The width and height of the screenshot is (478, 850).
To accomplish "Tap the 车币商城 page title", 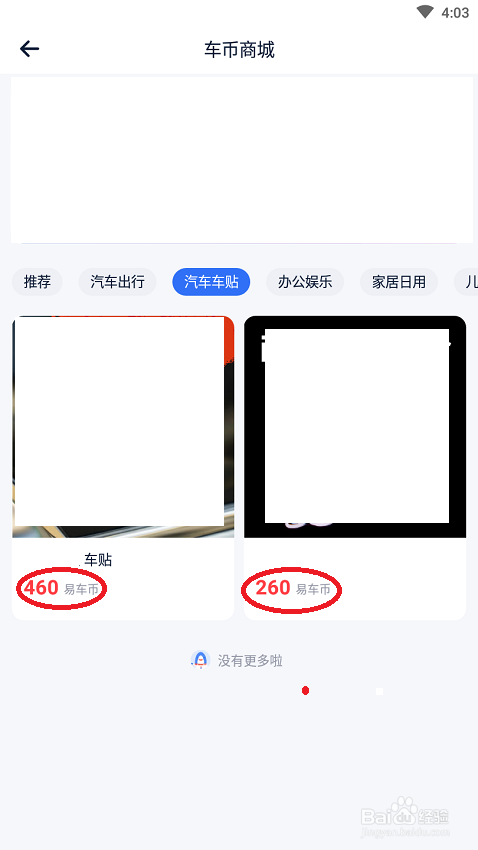I will click(x=240, y=50).
